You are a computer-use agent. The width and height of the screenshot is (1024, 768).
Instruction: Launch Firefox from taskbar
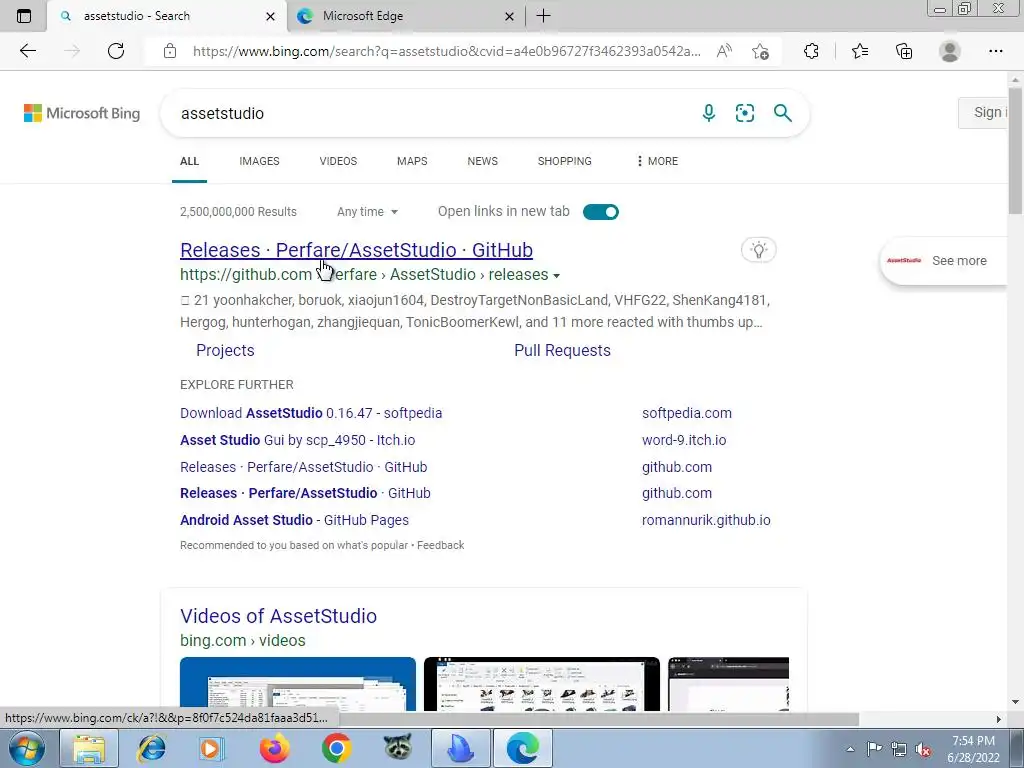point(274,748)
